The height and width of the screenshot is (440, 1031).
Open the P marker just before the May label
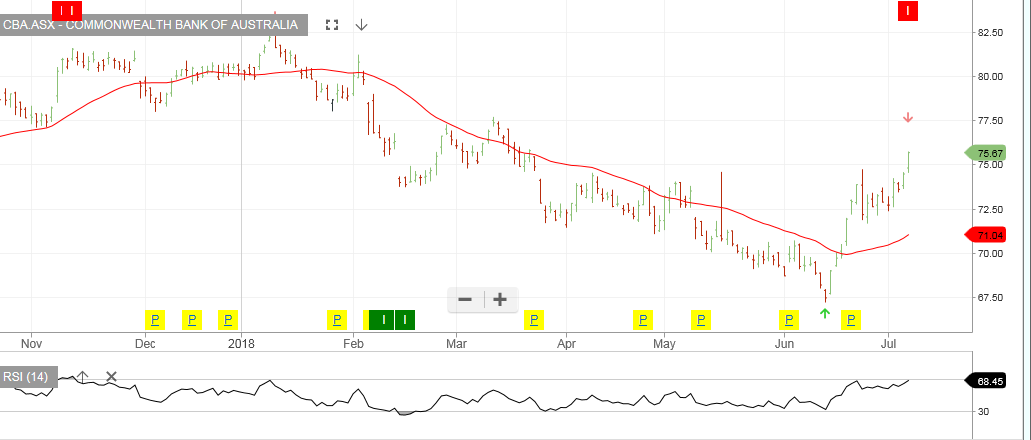coord(642,320)
